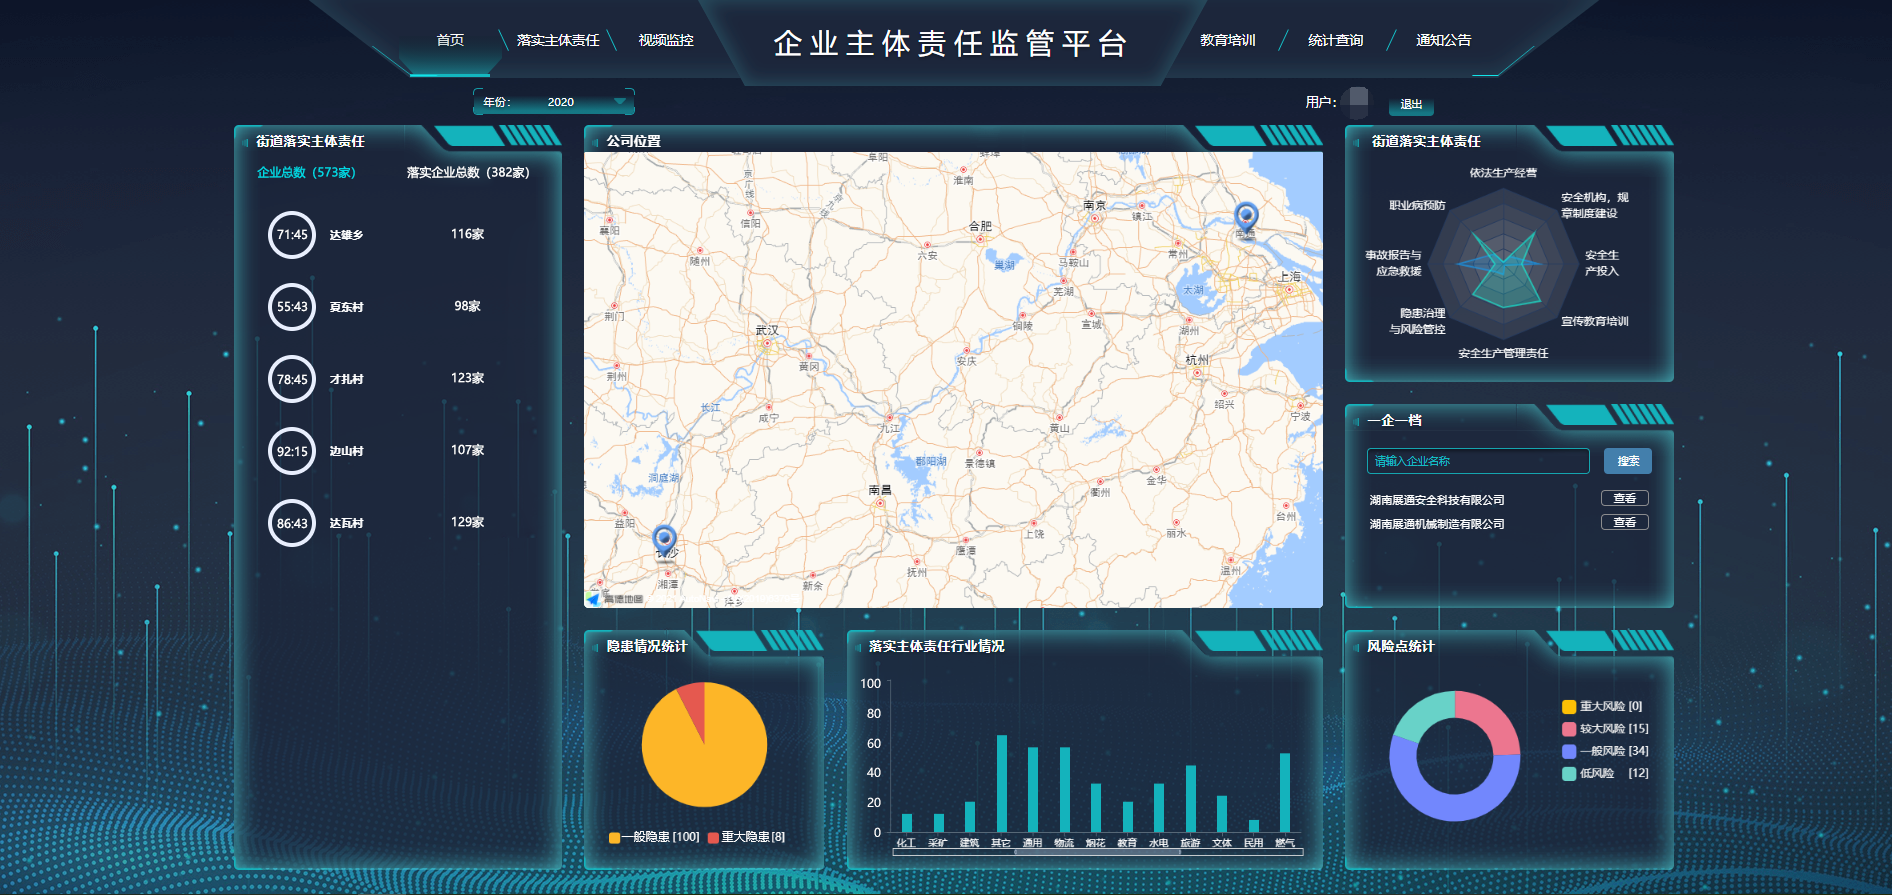Viewport: 1892px width, 895px height.
Task: Select the 71:45 circle for 达雄乡
Action: click(292, 235)
